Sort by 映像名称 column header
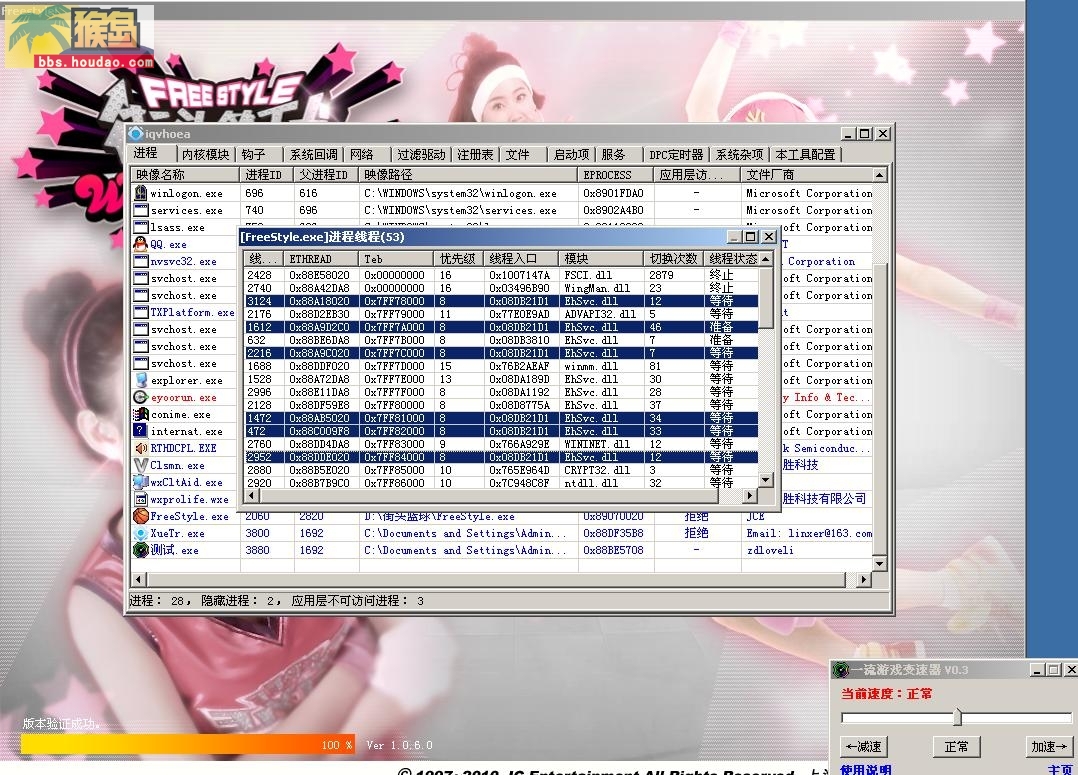 [185, 175]
